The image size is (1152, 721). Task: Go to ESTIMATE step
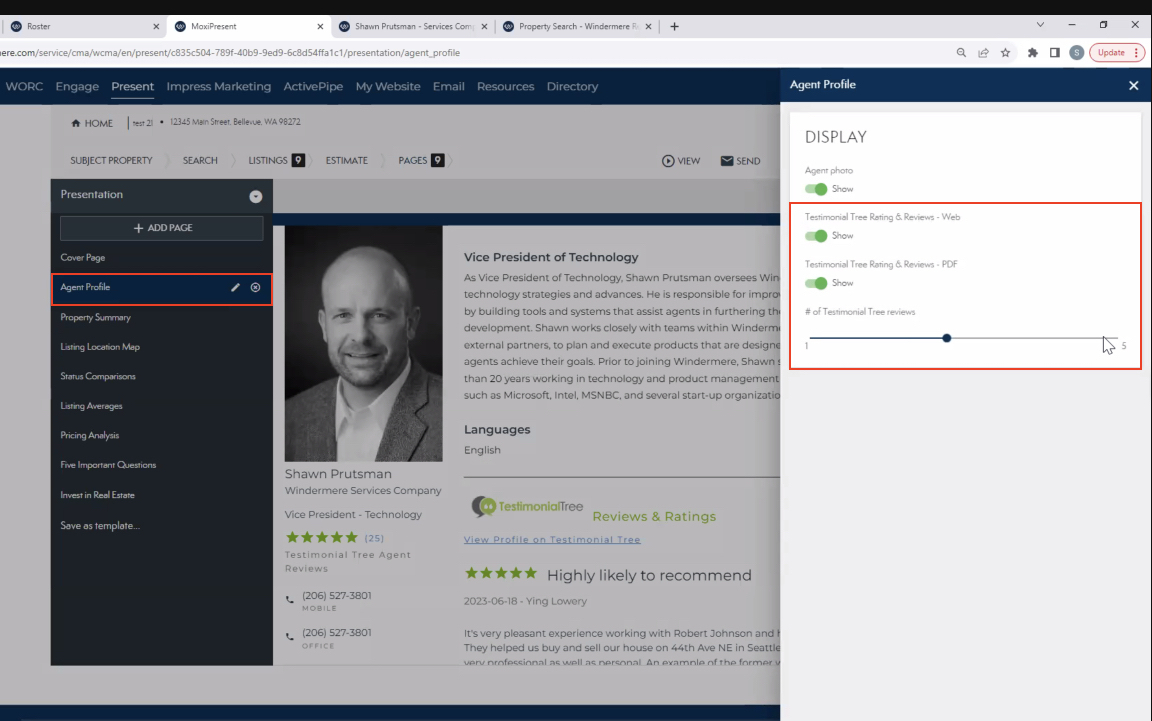(347, 161)
